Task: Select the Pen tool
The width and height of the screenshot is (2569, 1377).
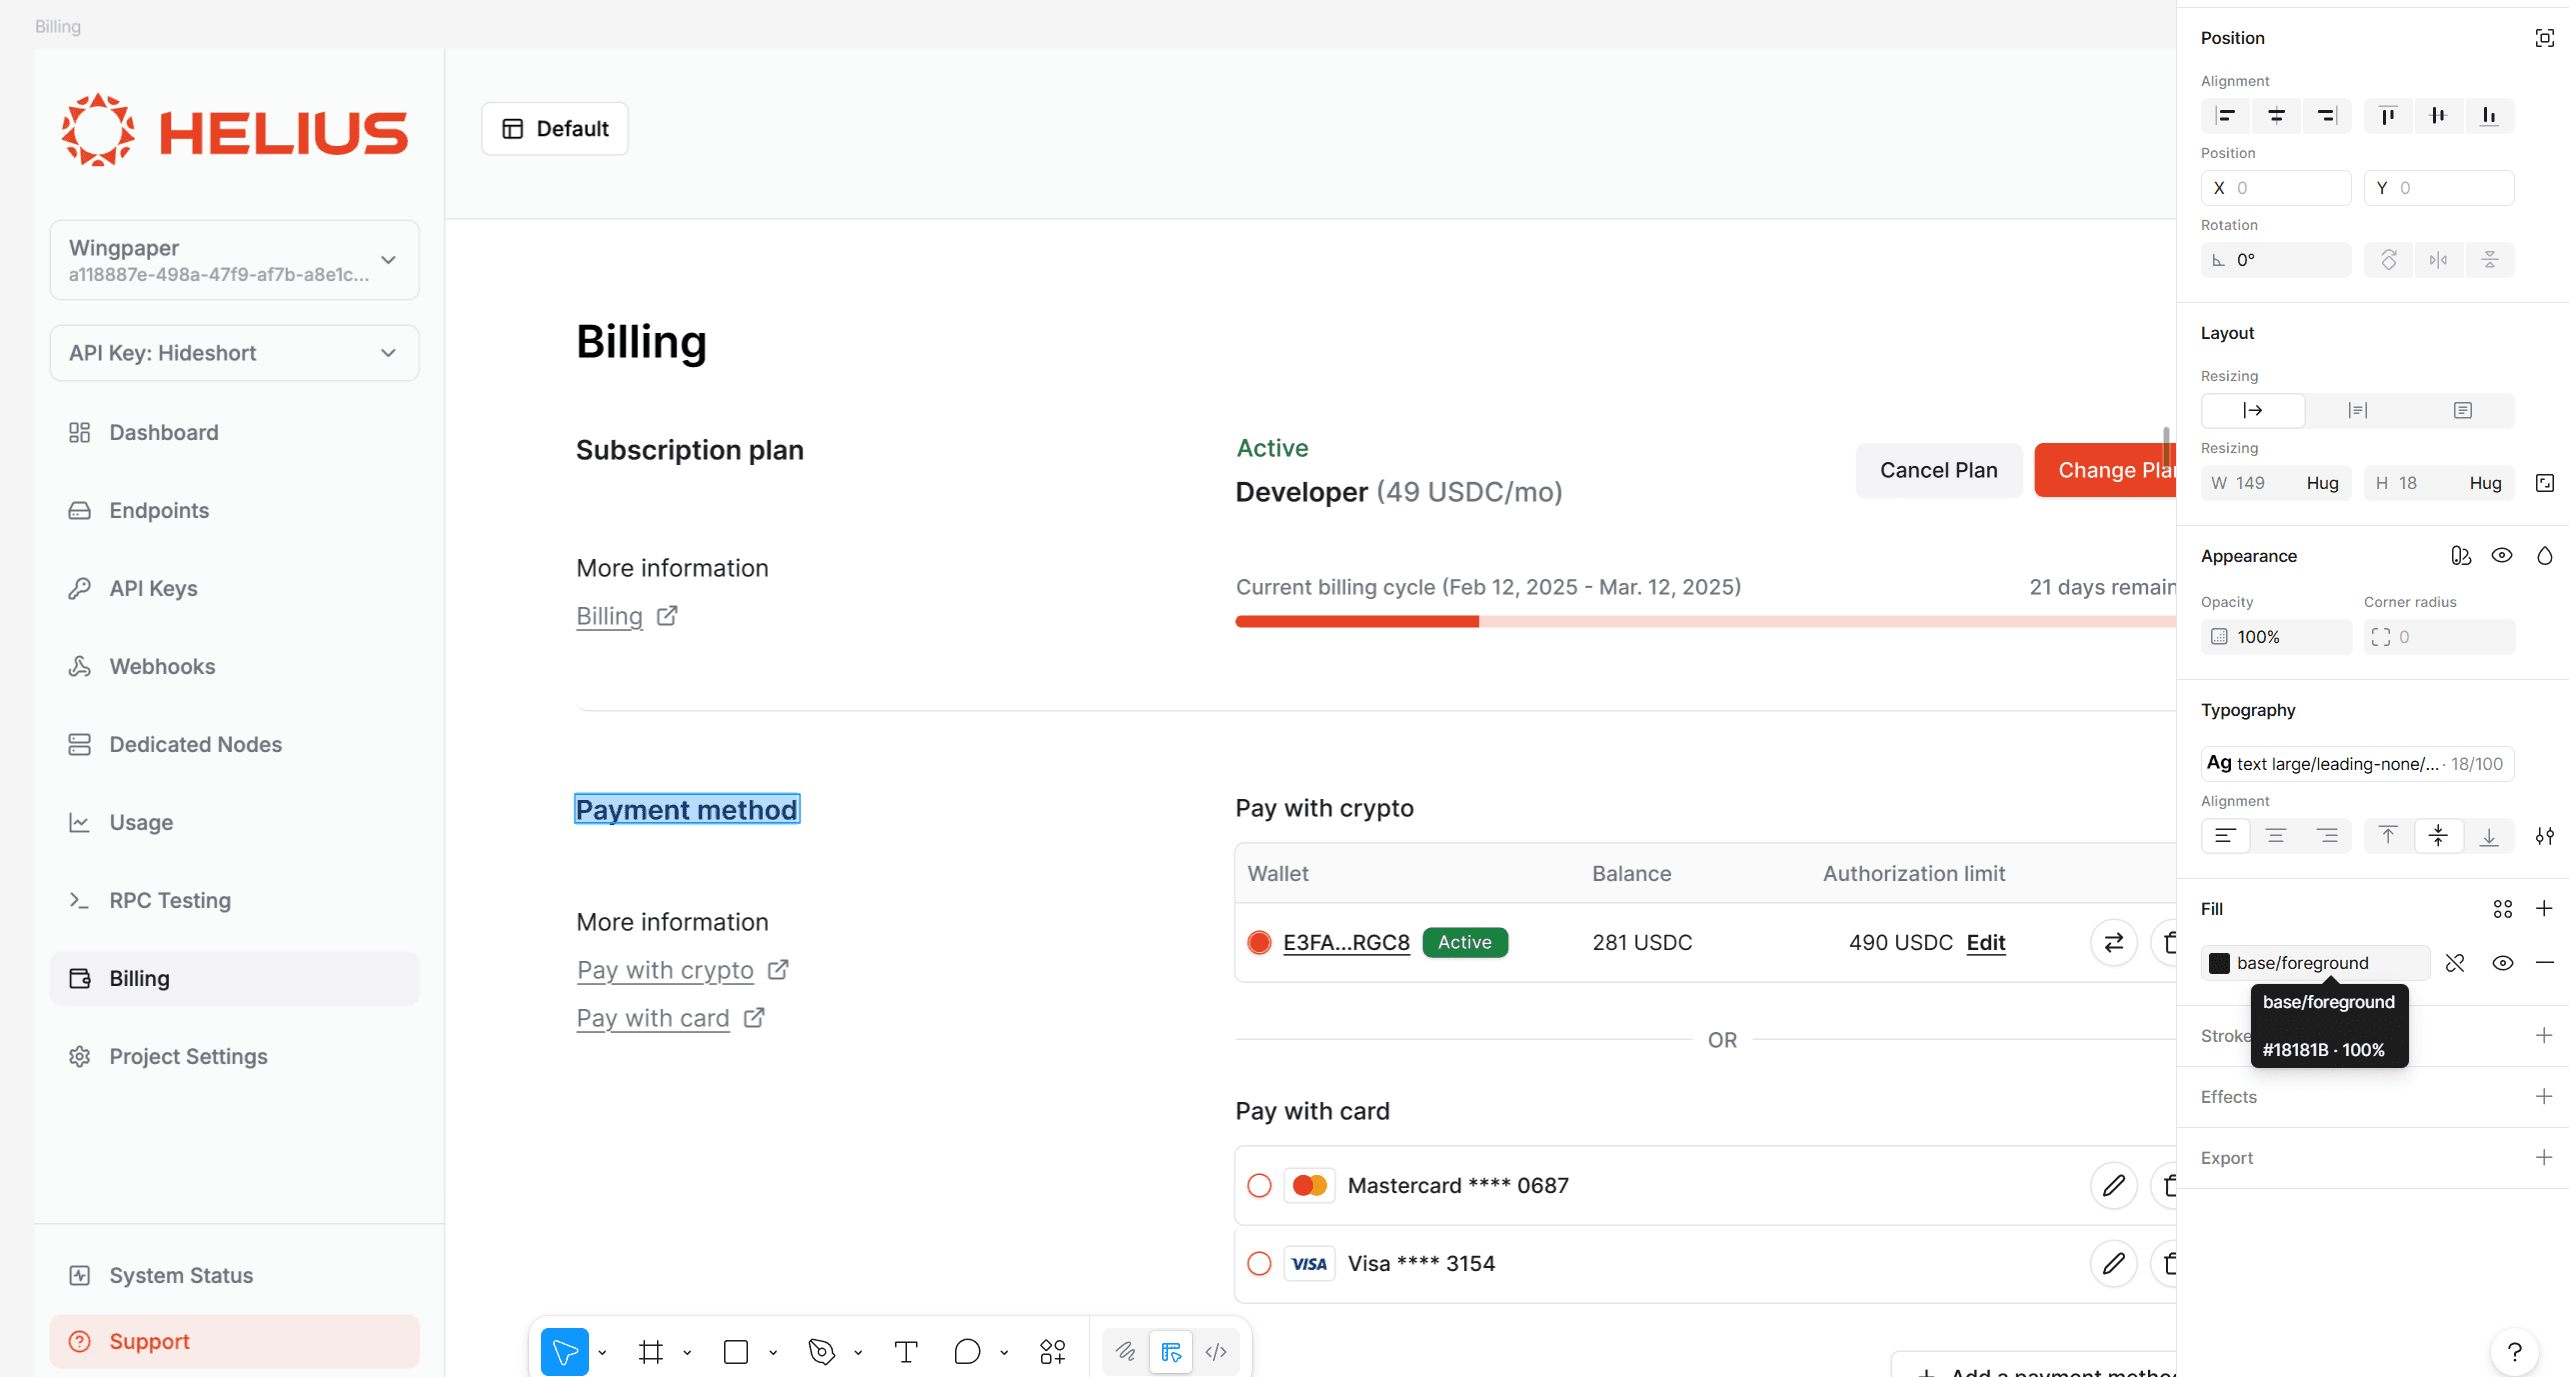Action: pyautogui.click(x=821, y=1352)
